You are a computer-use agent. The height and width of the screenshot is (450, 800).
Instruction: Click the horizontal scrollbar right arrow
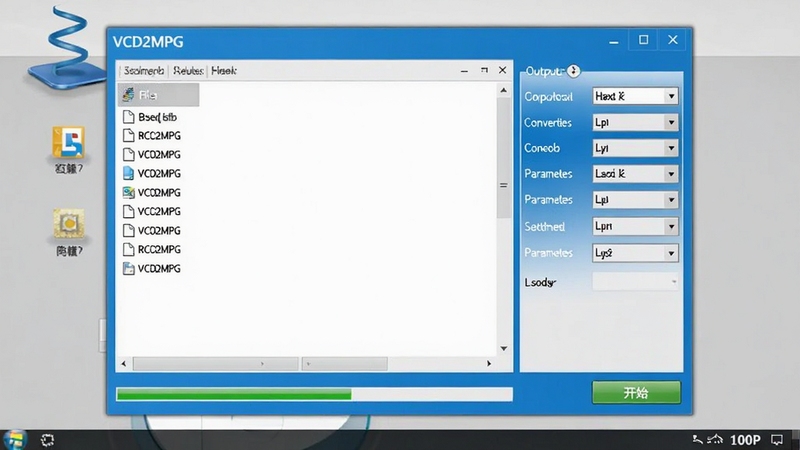pyautogui.click(x=489, y=364)
